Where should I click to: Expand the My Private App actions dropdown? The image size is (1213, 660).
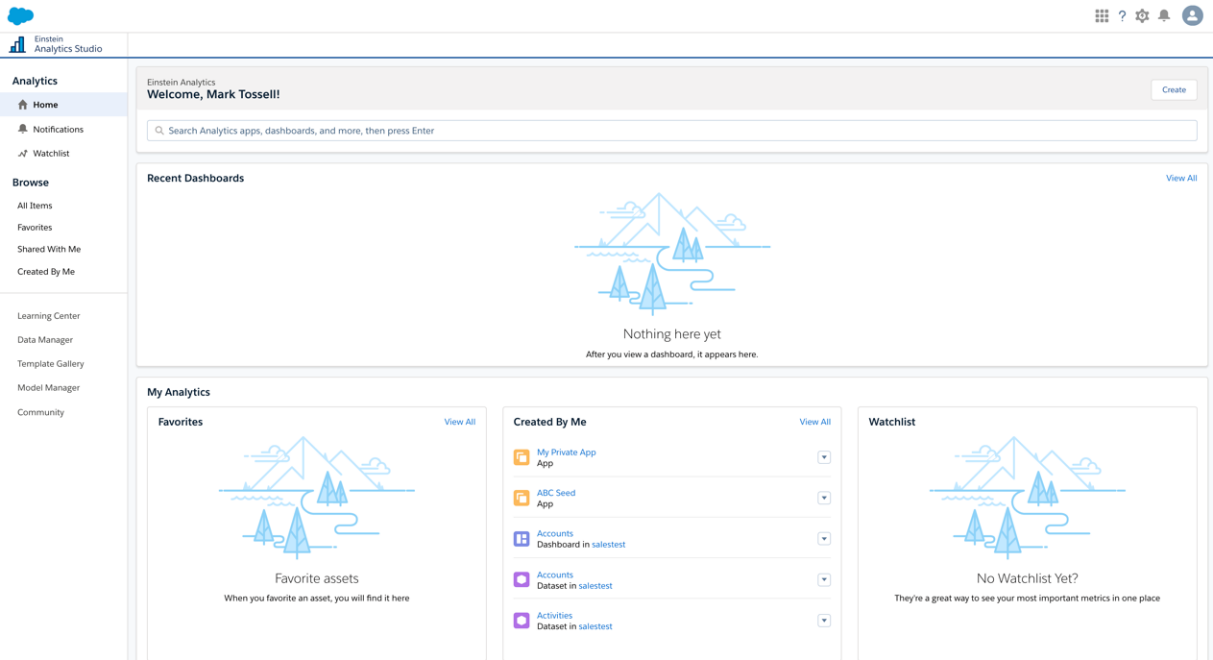click(x=824, y=457)
